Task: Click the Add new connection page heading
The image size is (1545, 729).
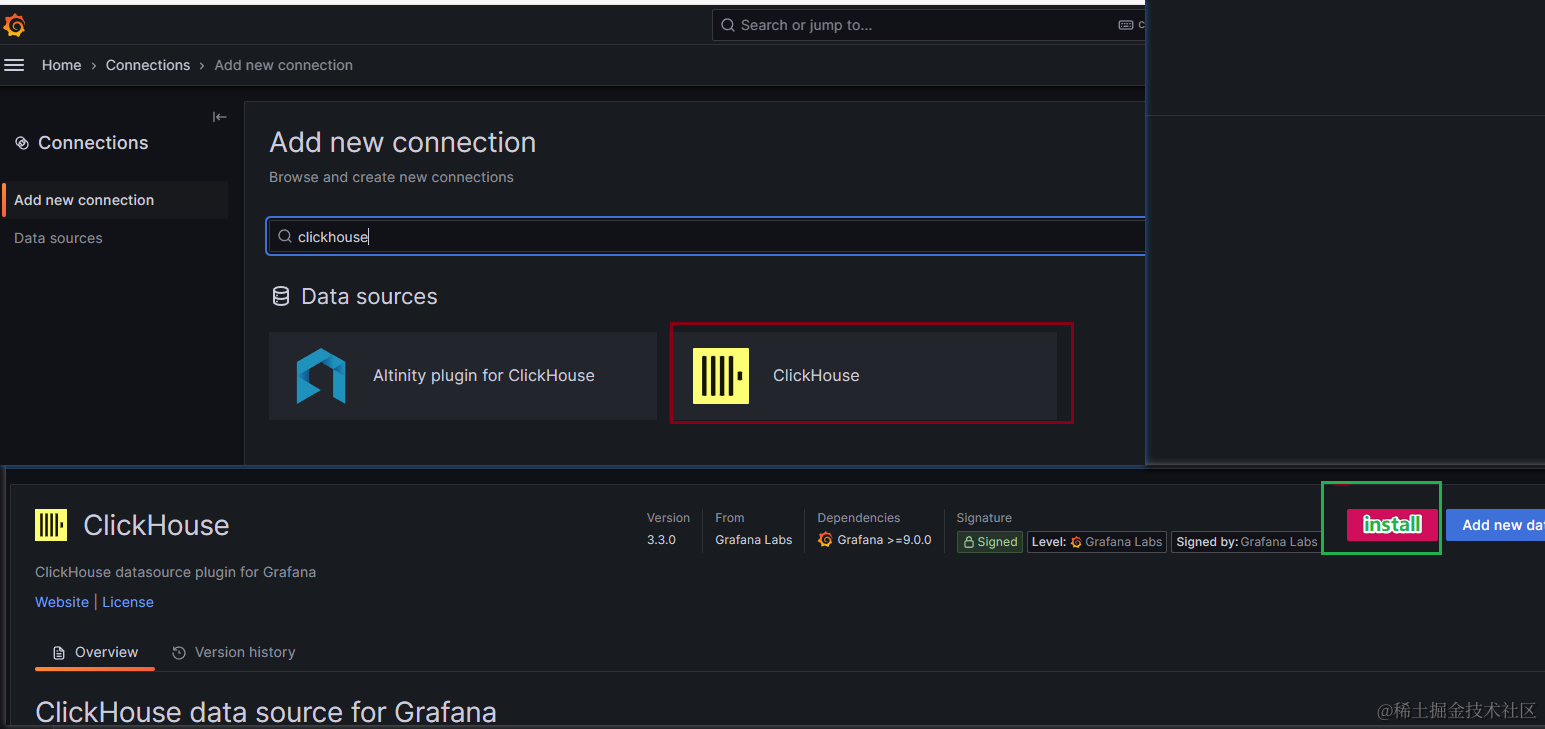Action: (403, 142)
